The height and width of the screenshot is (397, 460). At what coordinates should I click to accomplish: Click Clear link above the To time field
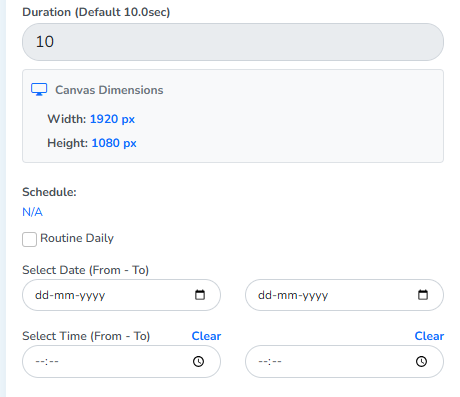(x=429, y=336)
